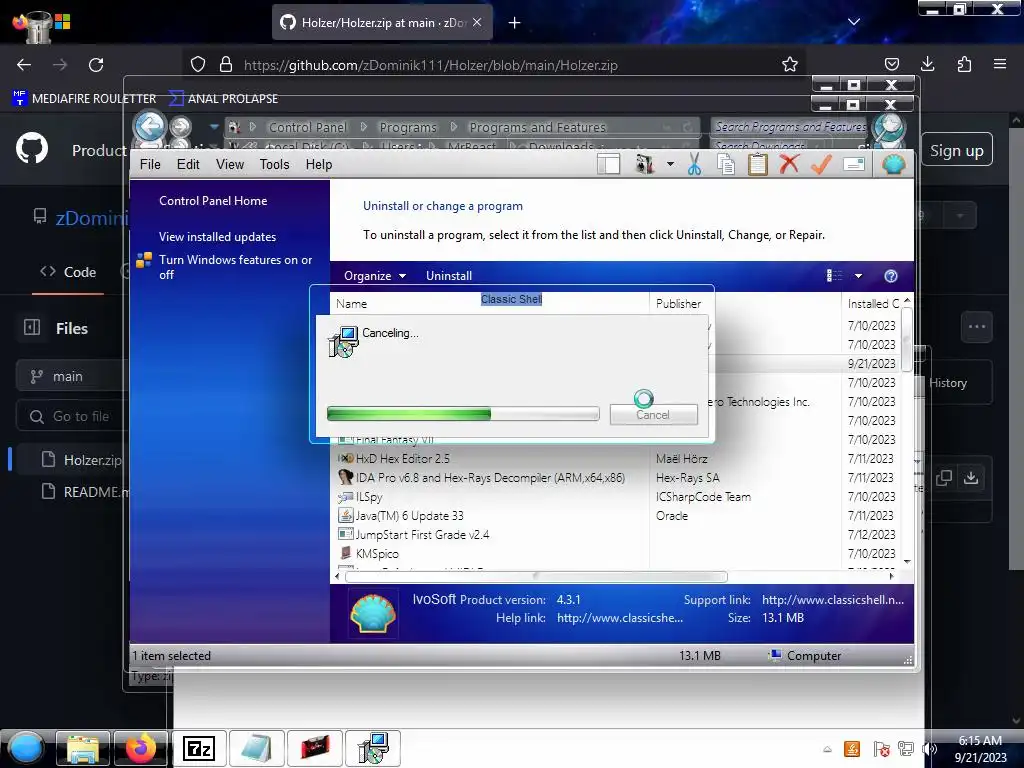Click the change view icon in command bar
The width and height of the screenshot is (1024, 768).
point(834,276)
